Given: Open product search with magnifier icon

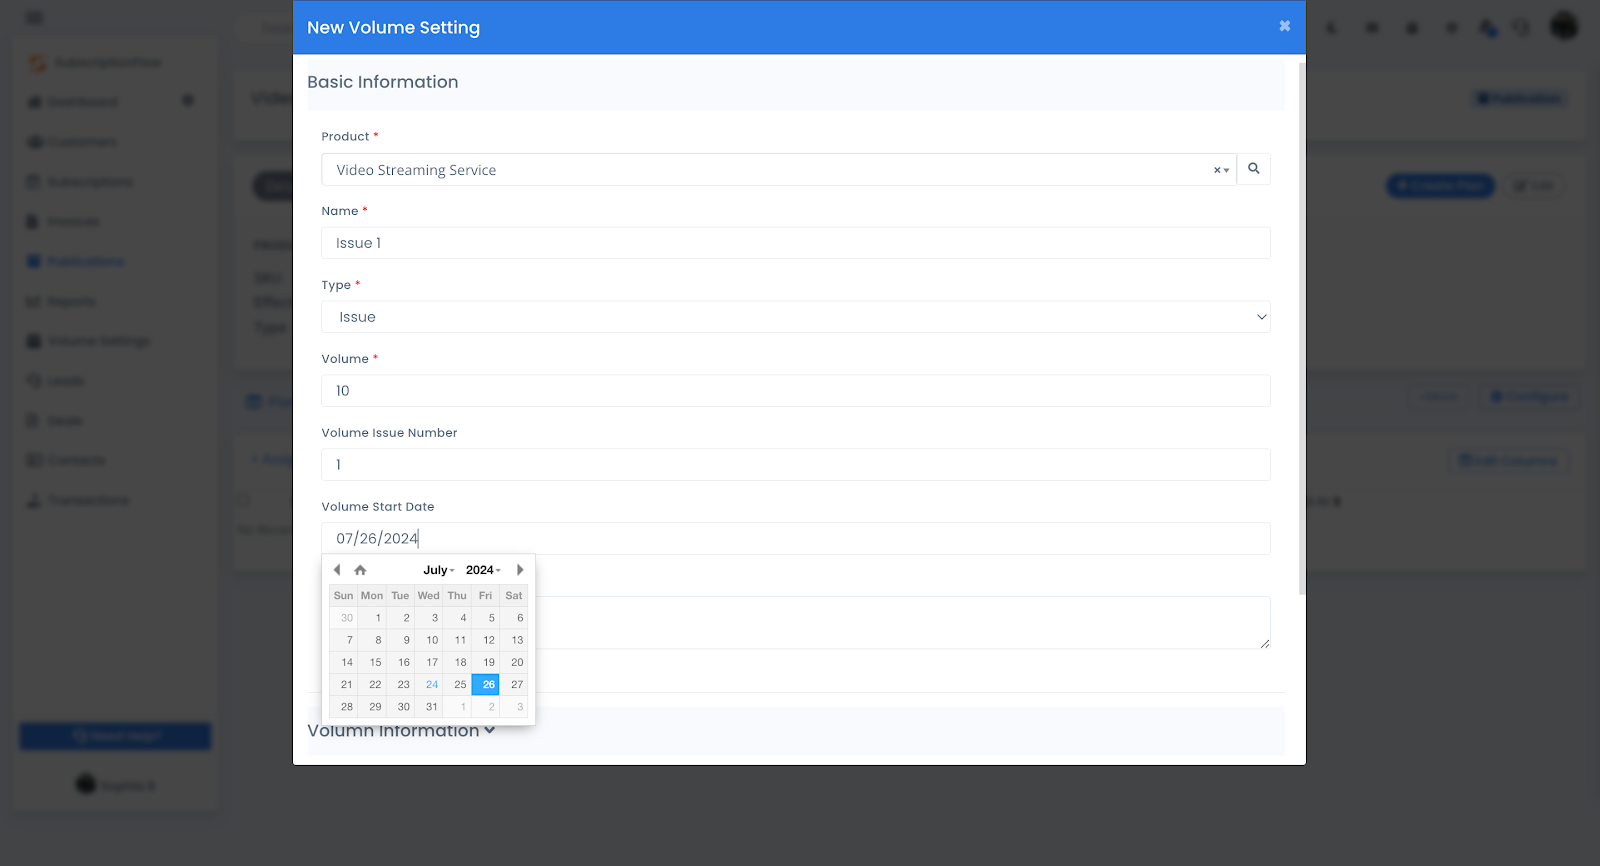Looking at the screenshot, I should [1254, 169].
